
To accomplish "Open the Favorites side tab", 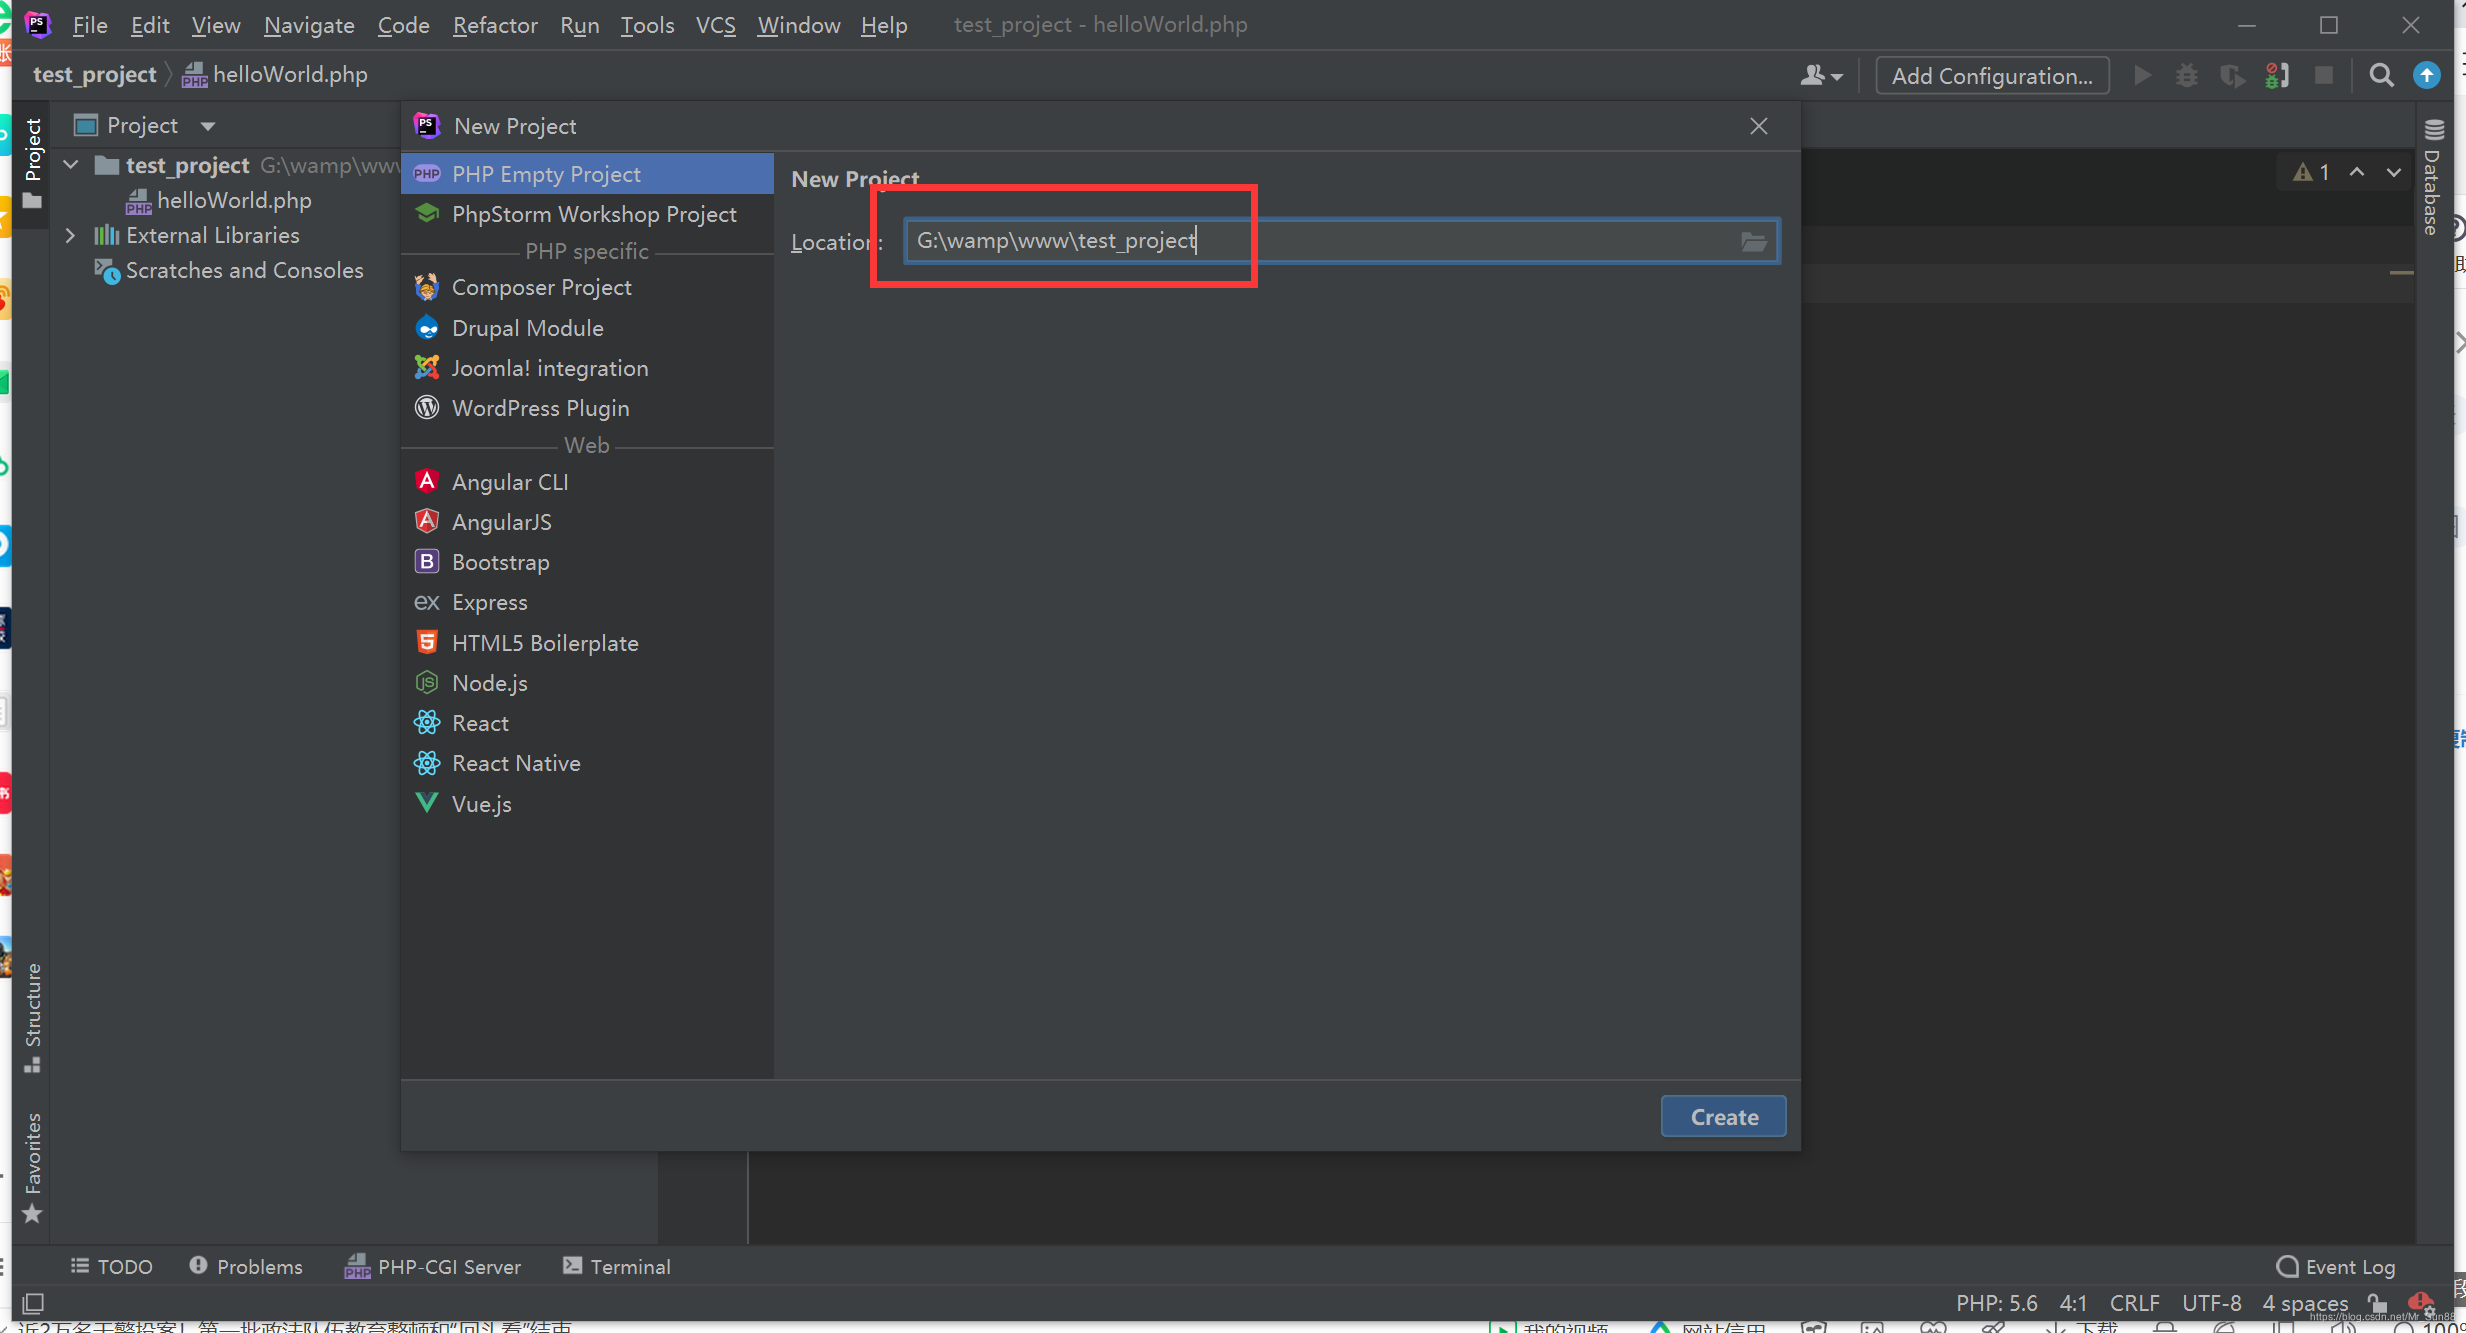I will (x=33, y=1167).
